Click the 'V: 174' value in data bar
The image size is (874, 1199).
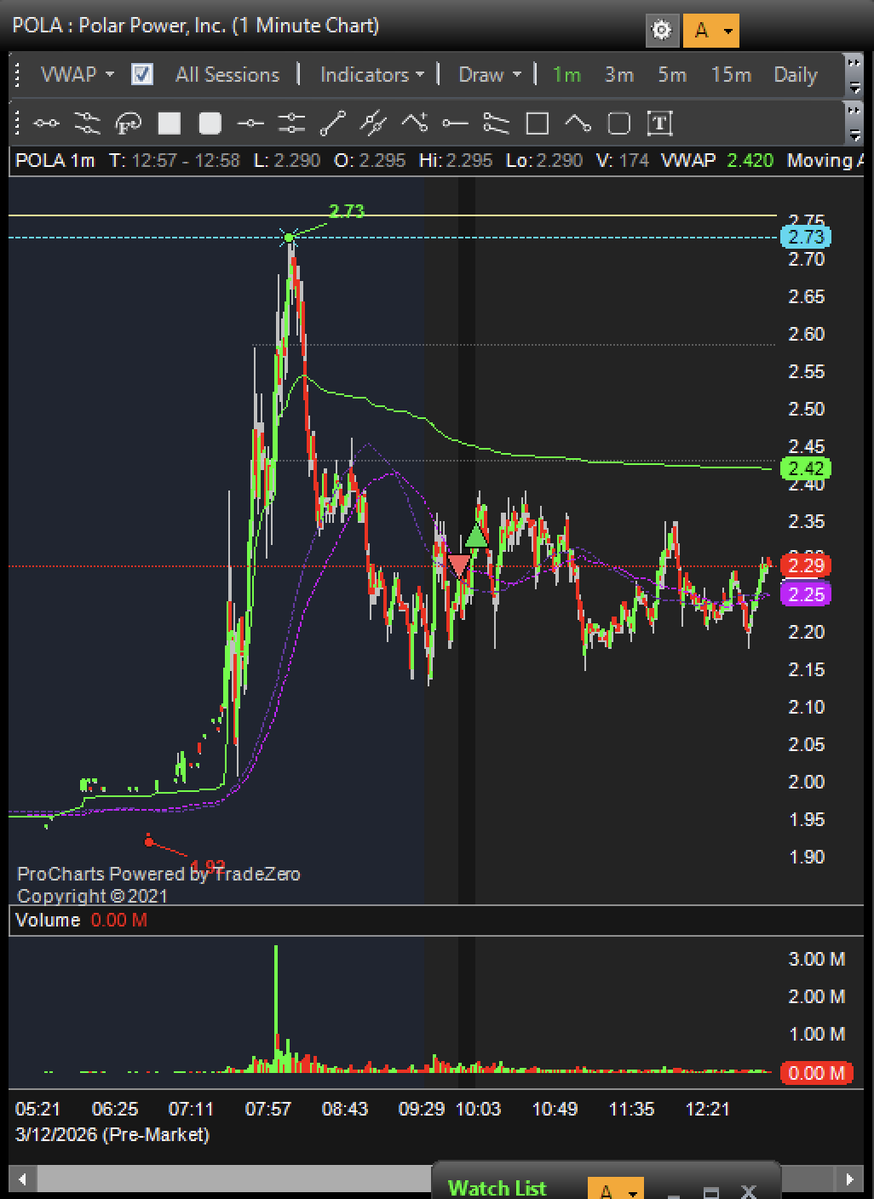click(x=622, y=161)
